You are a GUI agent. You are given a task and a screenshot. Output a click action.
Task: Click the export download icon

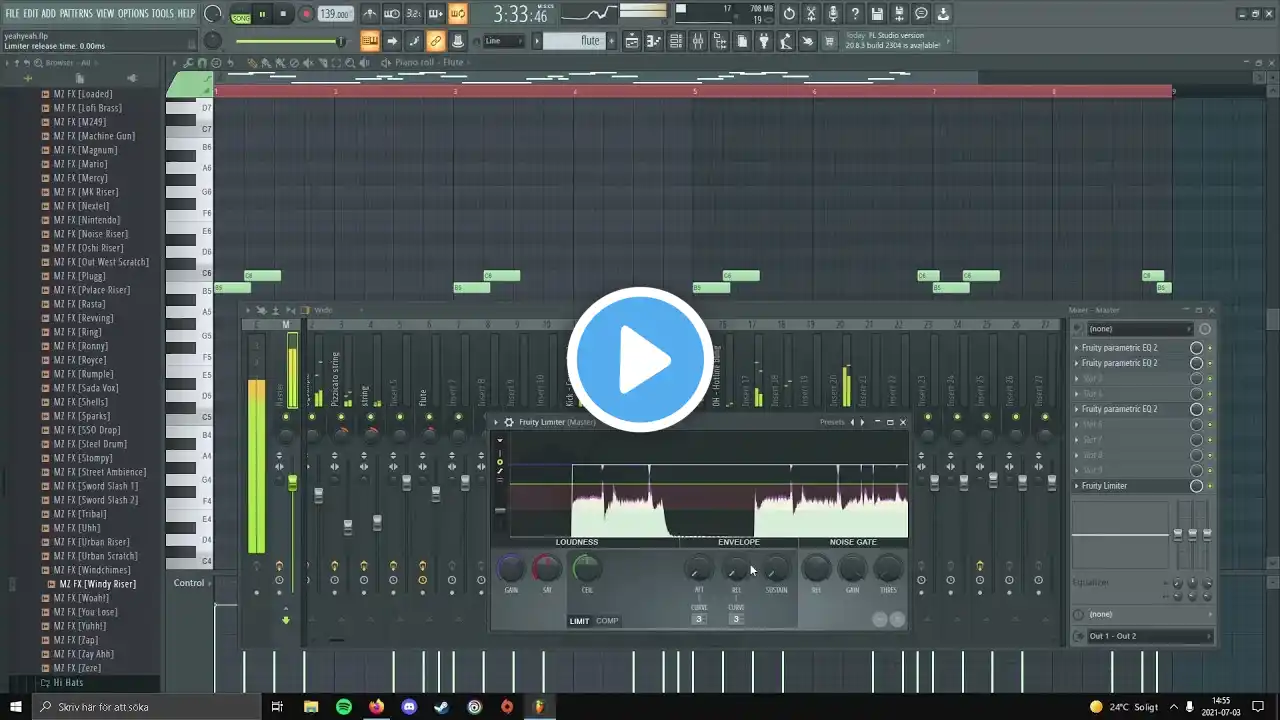pos(943,14)
